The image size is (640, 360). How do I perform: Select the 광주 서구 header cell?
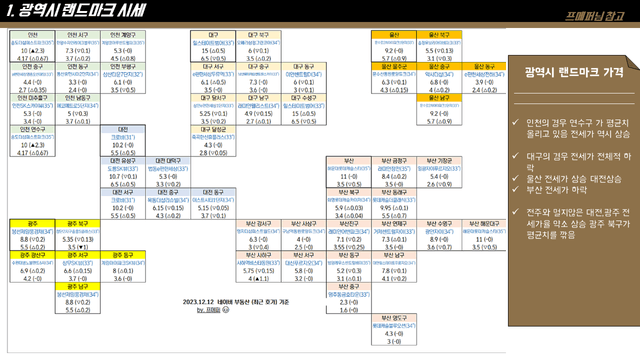(x=78, y=255)
